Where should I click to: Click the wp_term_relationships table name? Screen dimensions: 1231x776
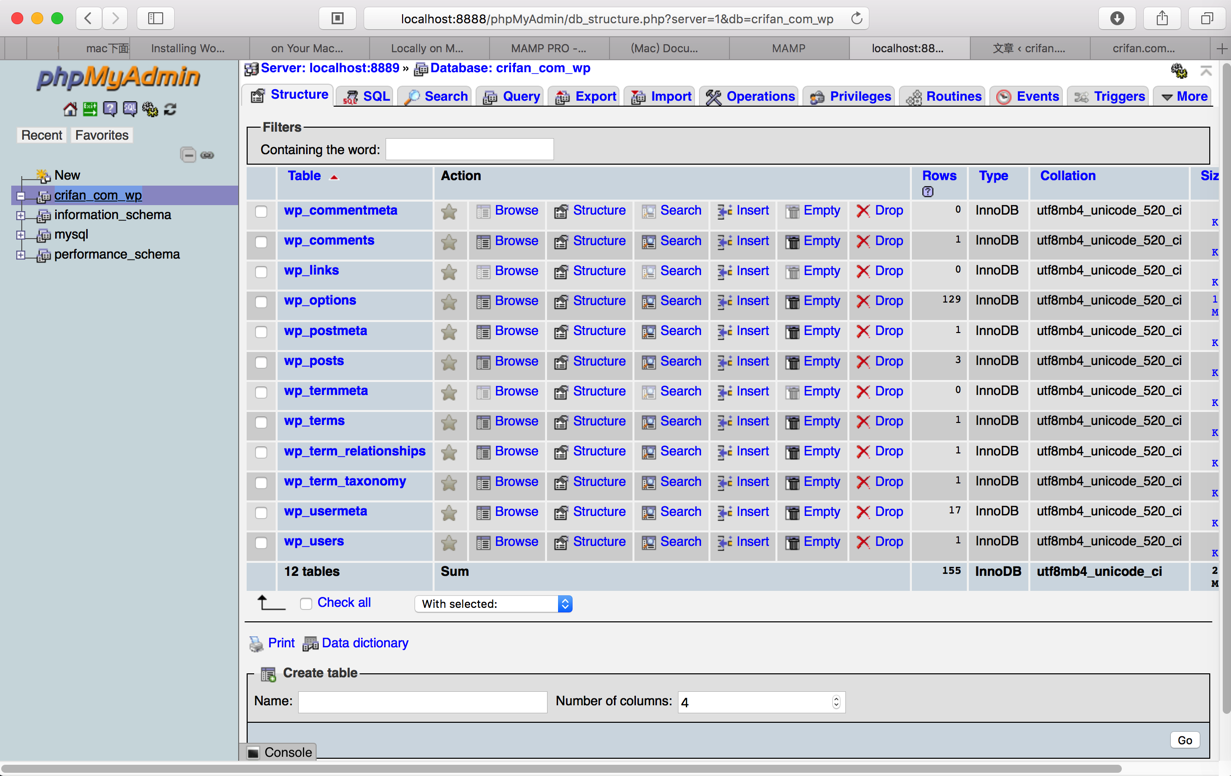(355, 451)
